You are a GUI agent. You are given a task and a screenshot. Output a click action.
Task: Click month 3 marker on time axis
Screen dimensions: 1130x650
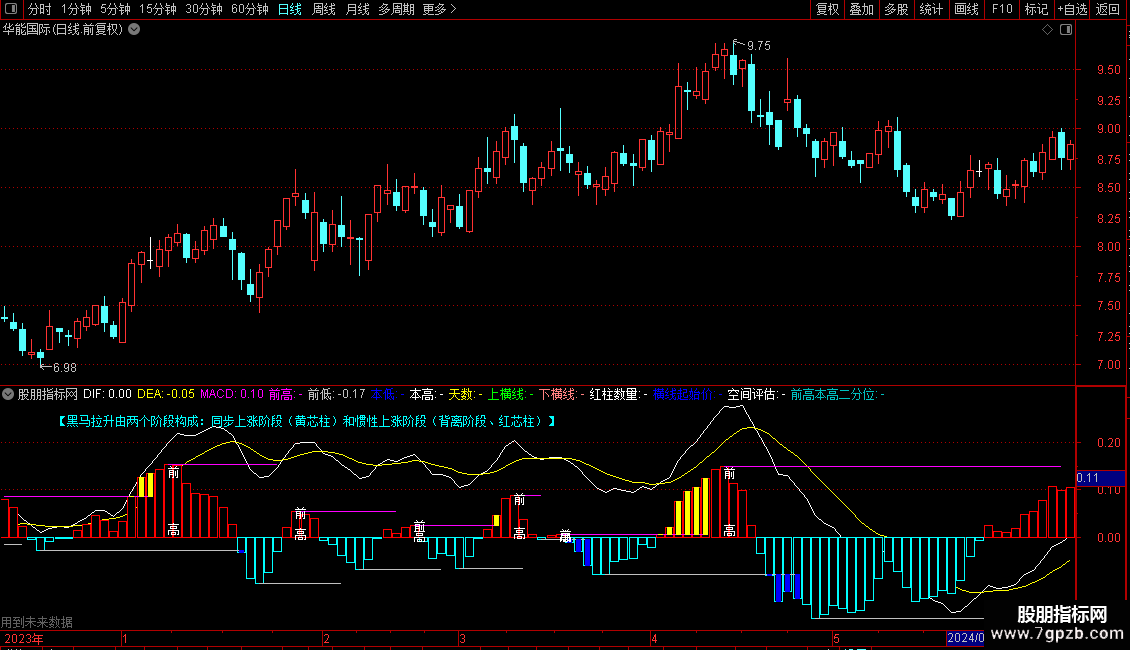462,638
